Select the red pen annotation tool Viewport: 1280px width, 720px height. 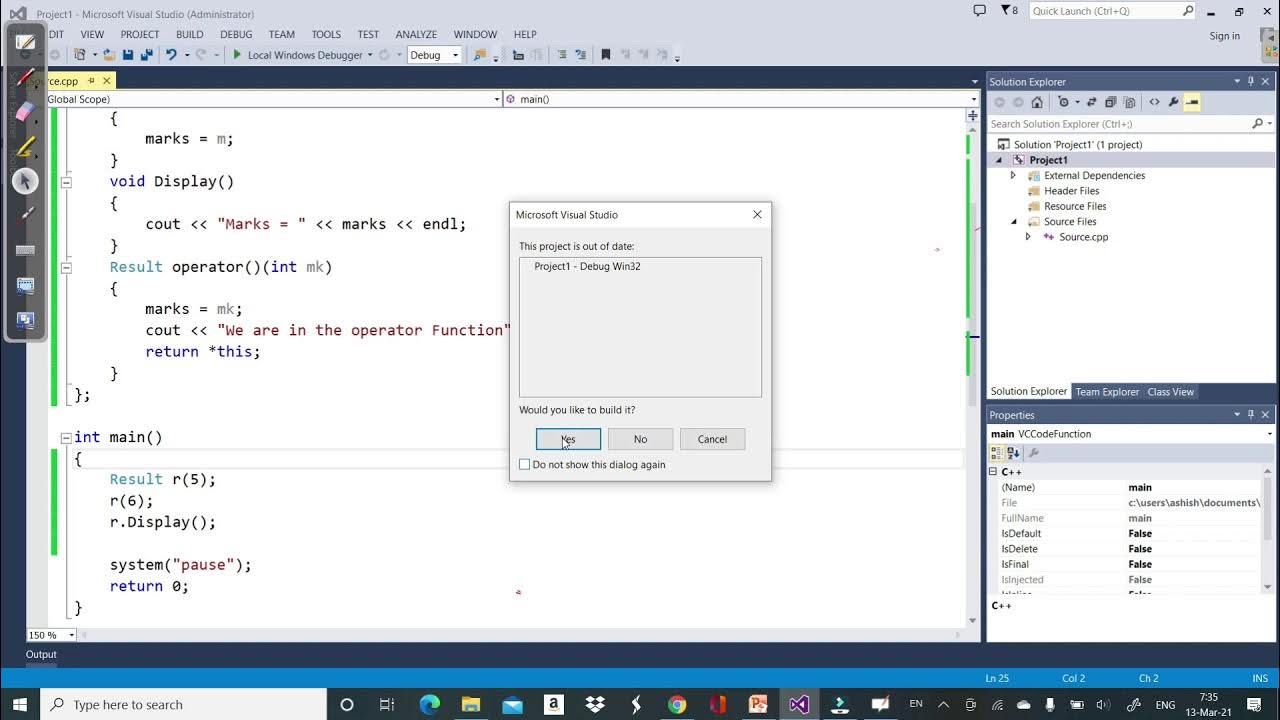[26, 77]
